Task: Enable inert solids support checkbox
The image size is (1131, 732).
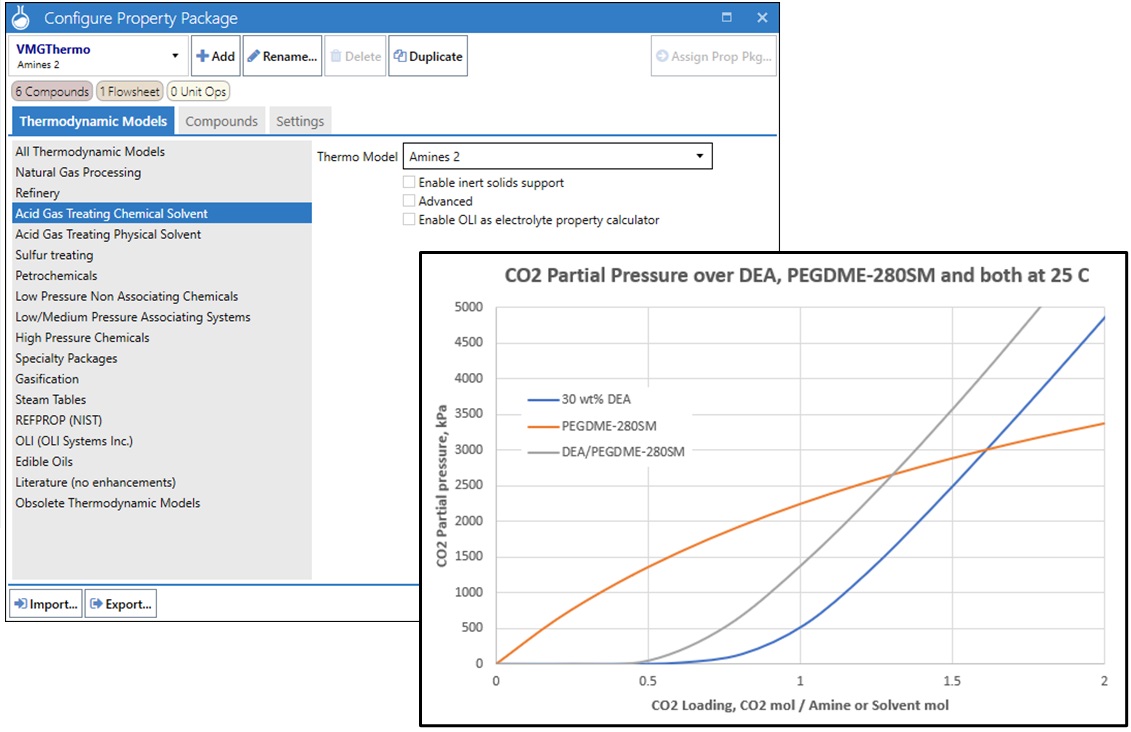Action: [x=409, y=183]
